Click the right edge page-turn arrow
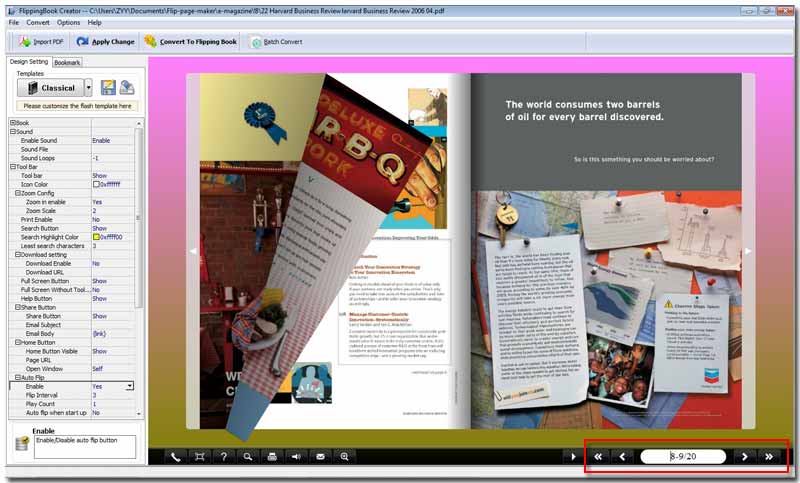 coord(748,251)
